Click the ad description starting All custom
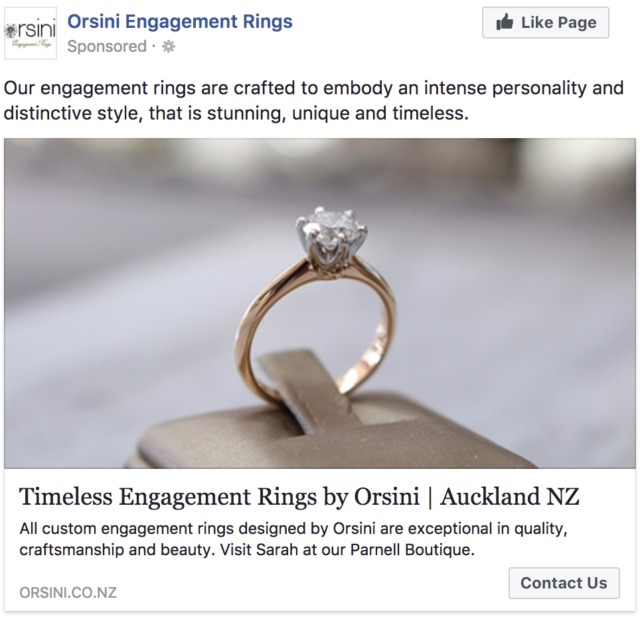The height and width of the screenshot is (619, 640). click(x=293, y=539)
